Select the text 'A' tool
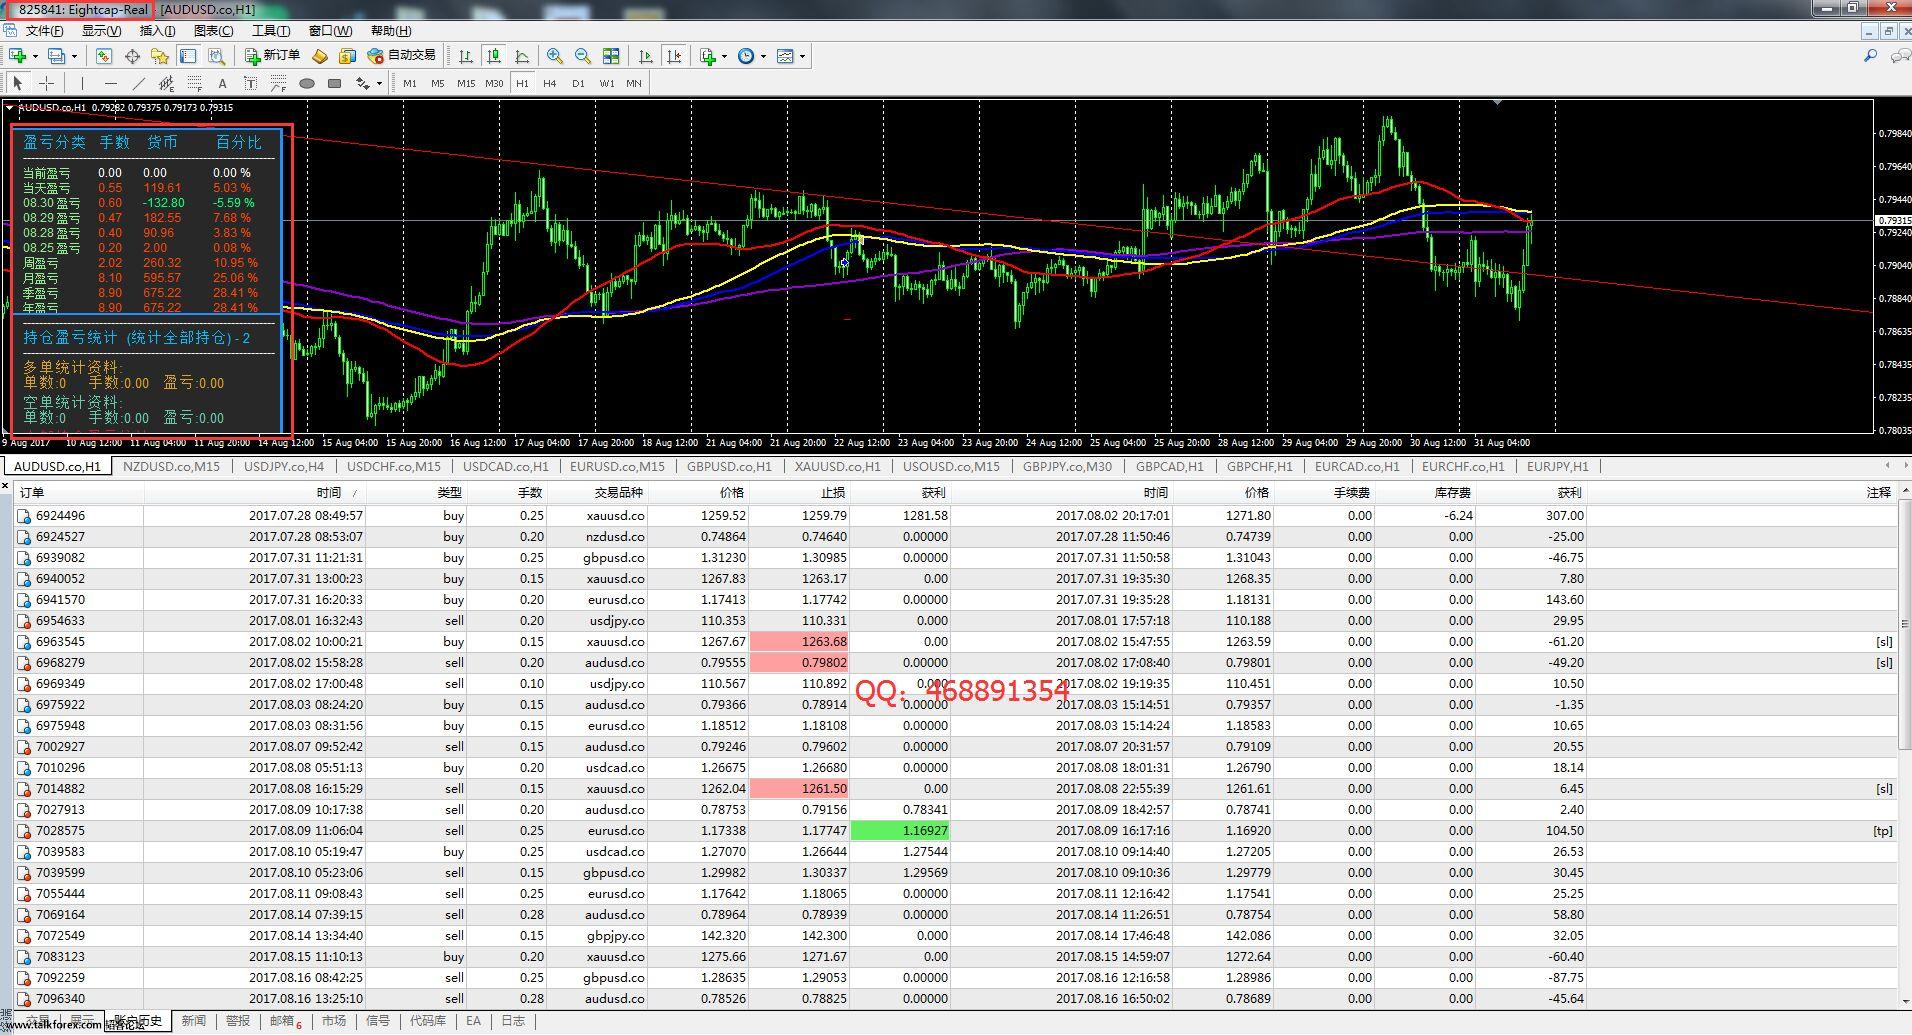Screen dimensions: 1912x1035 (x=222, y=83)
